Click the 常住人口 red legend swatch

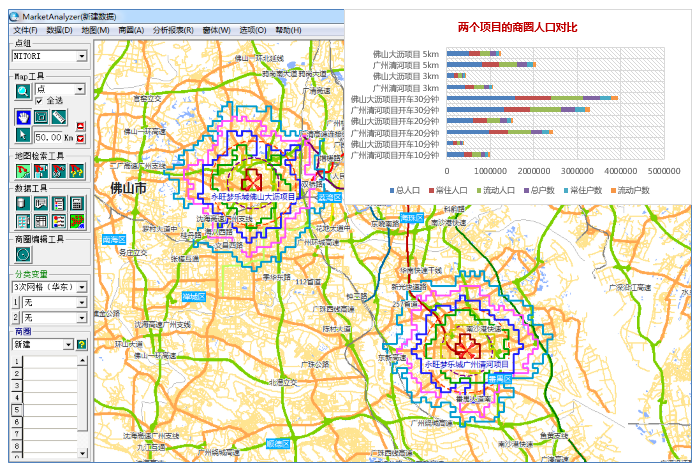[432, 190]
